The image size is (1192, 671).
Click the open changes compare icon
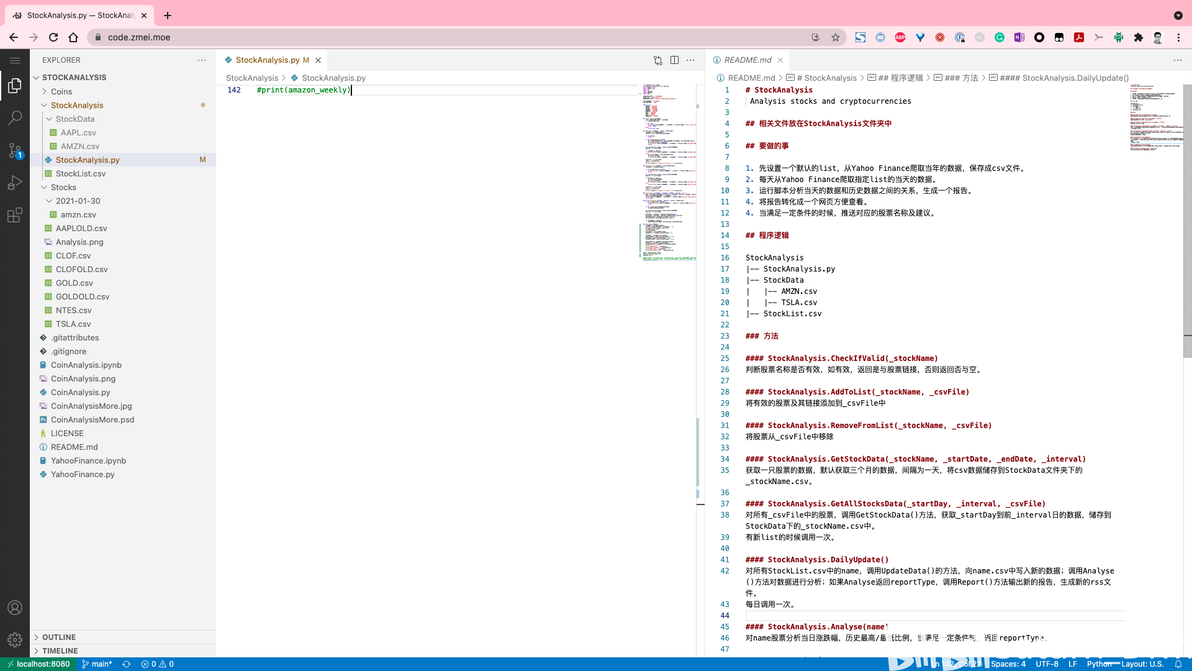coord(658,60)
